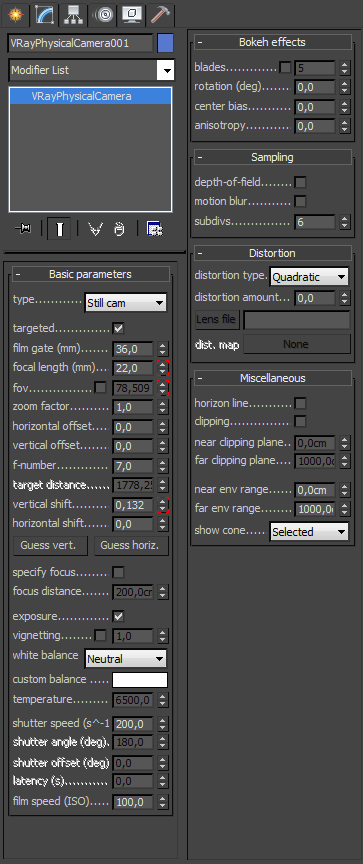Click the f-number value field
This screenshot has width=363, height=864.
tap(133, 466)
